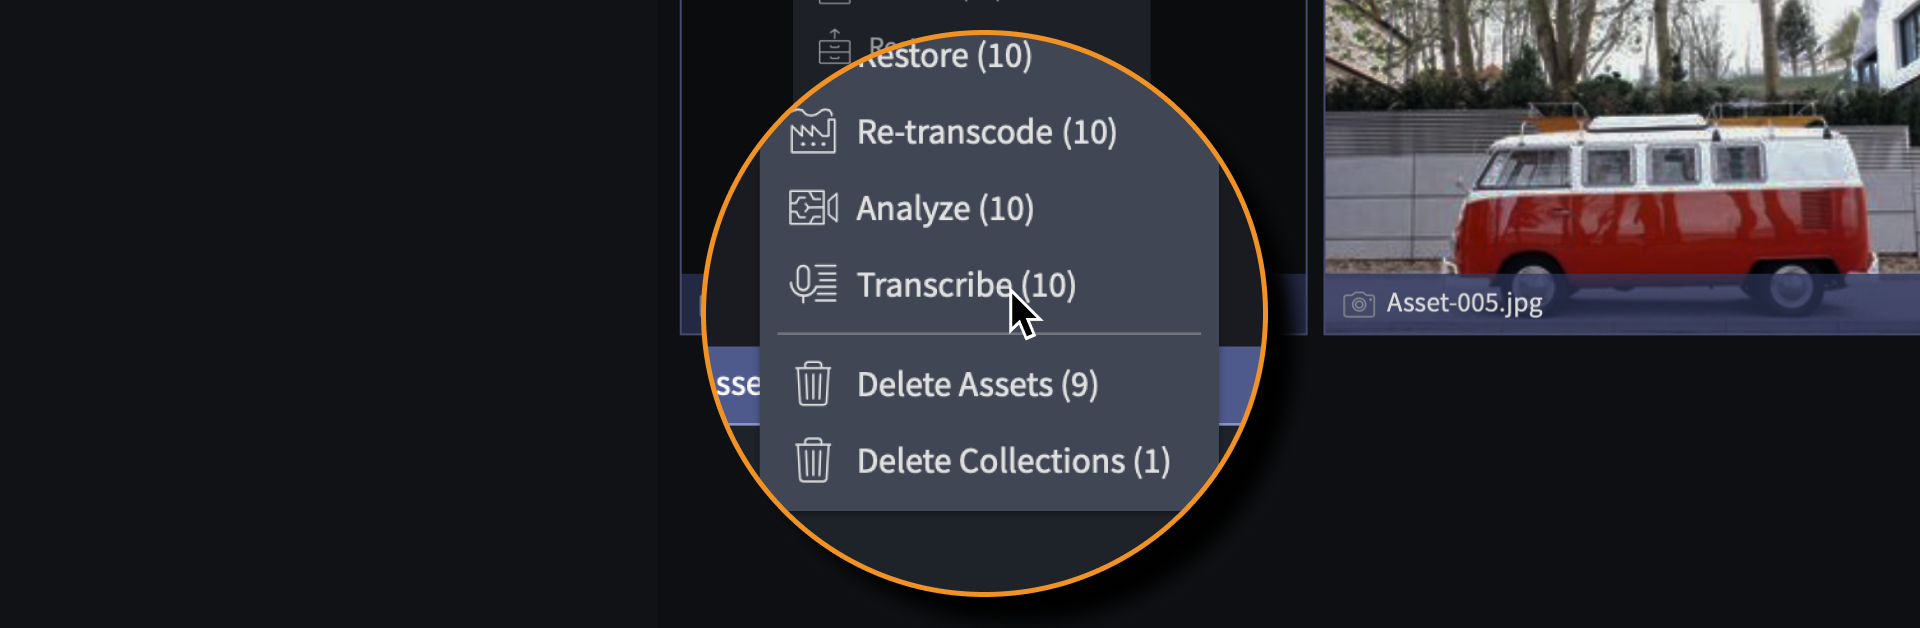Click the Analyze icon
1920x628 pixels.
tap(813, 208)
